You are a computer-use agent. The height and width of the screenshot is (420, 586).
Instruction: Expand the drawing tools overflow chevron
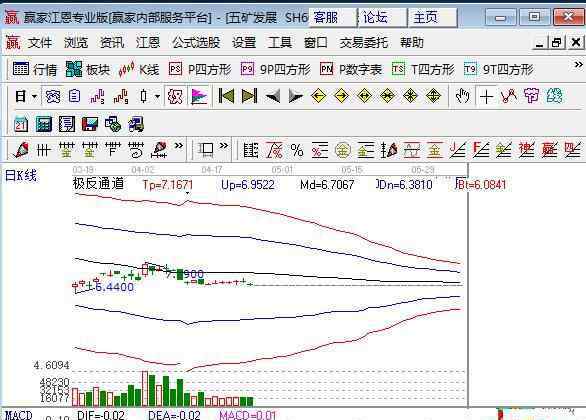(179, 145)
